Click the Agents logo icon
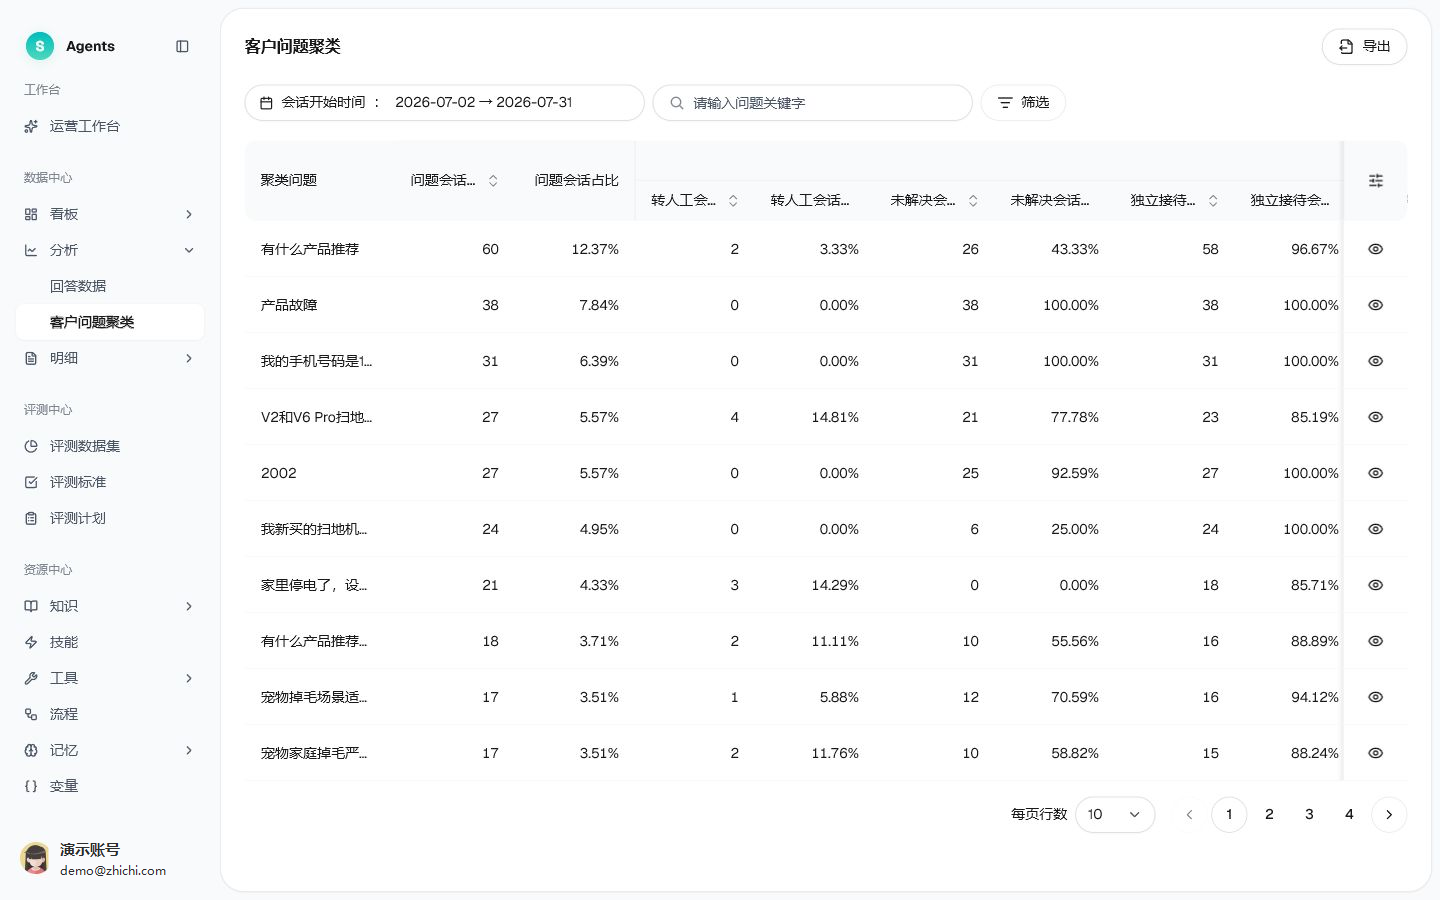 tap(40, 46)
